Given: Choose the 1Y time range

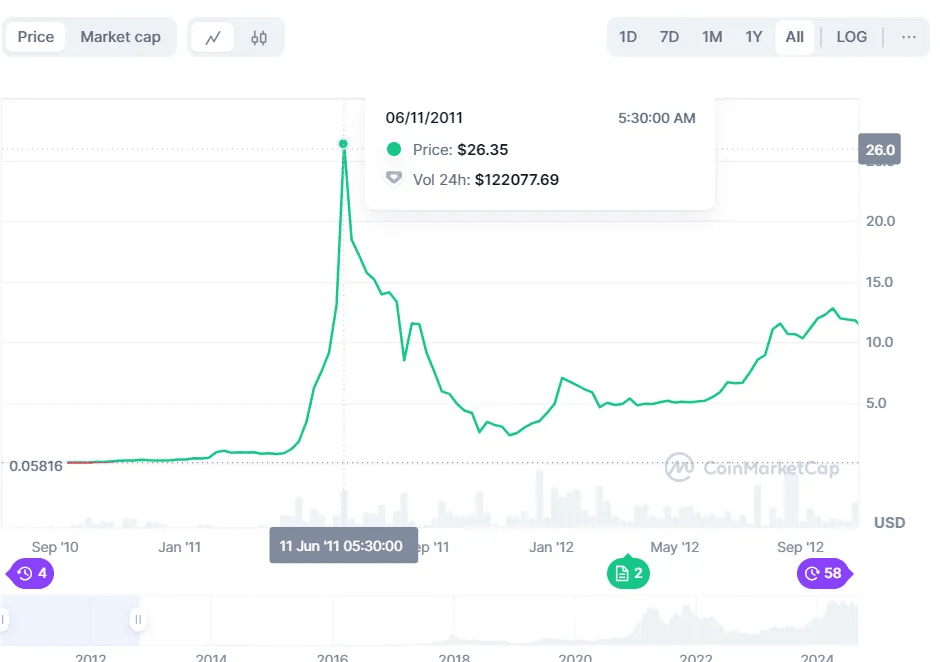Looking at the screenshot, I should pyautogui.click(x=753, y=37).
